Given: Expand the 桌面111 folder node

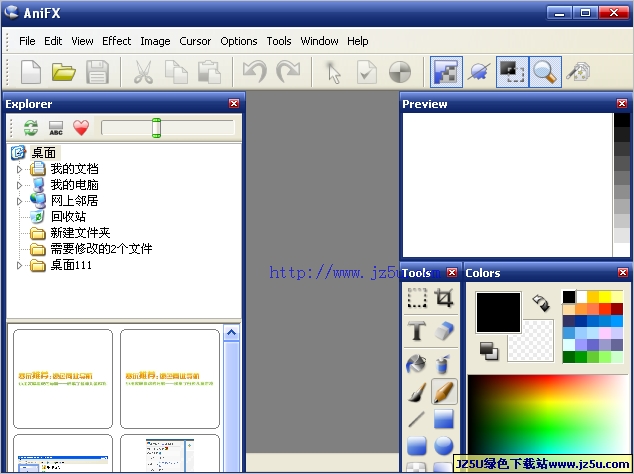Looking at the screenshot, I should [x=19, y=265].
